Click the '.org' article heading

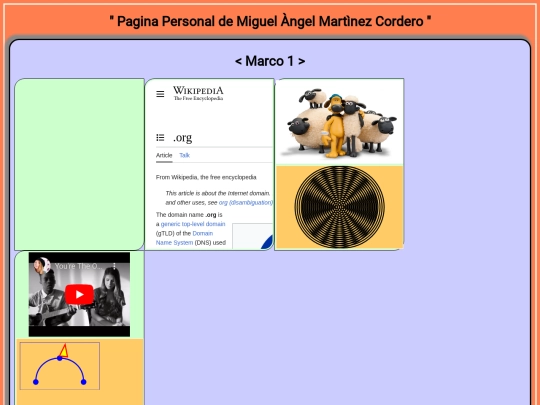tap(183, 137)
